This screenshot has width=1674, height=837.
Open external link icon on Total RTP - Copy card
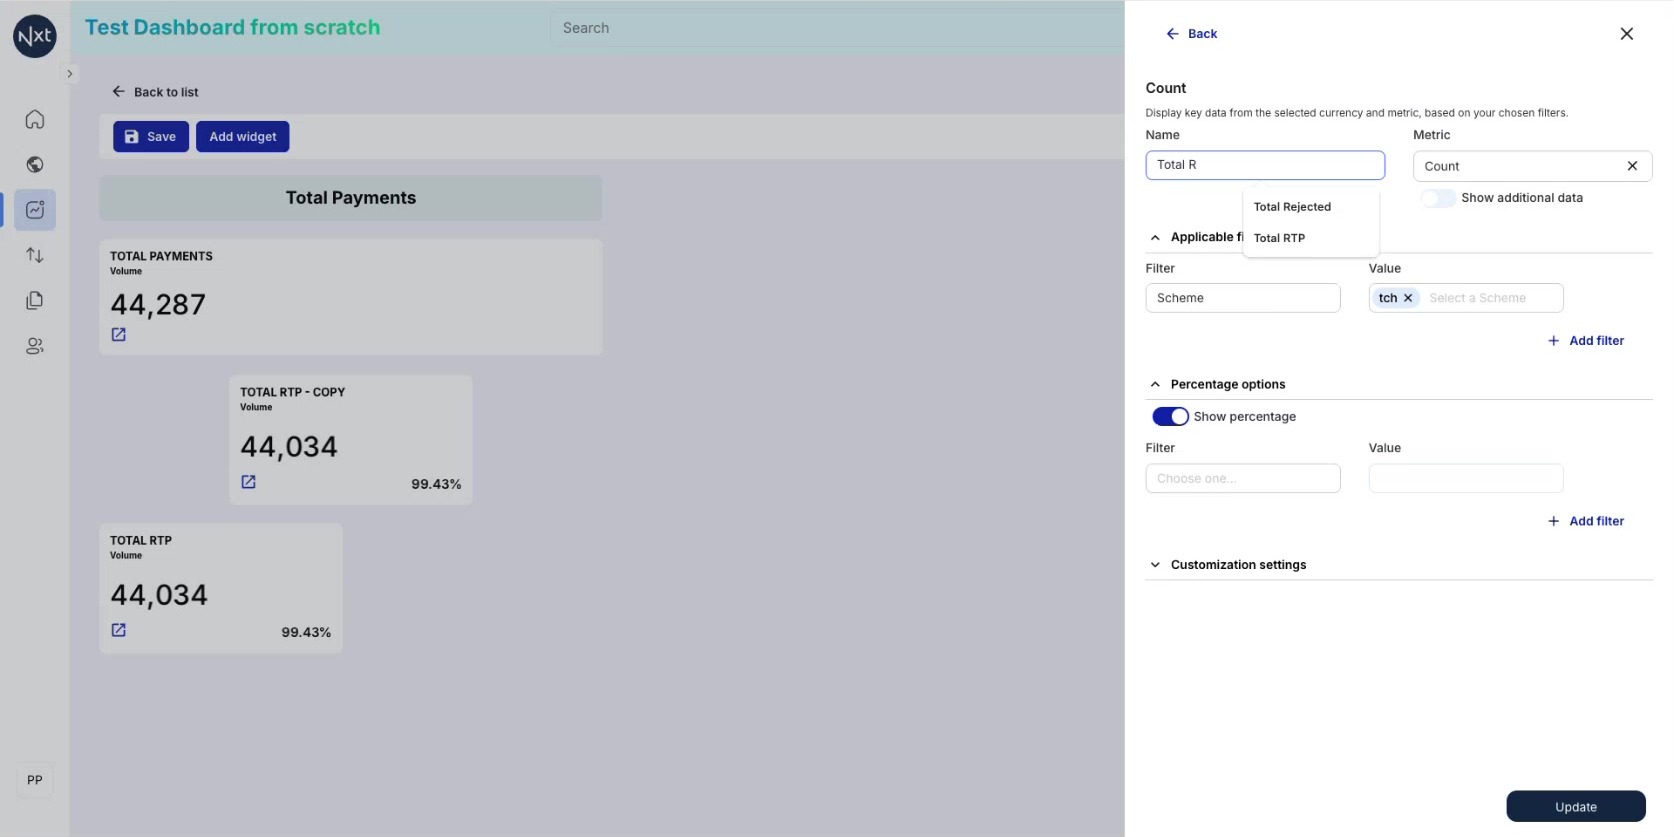click(249, 482)
